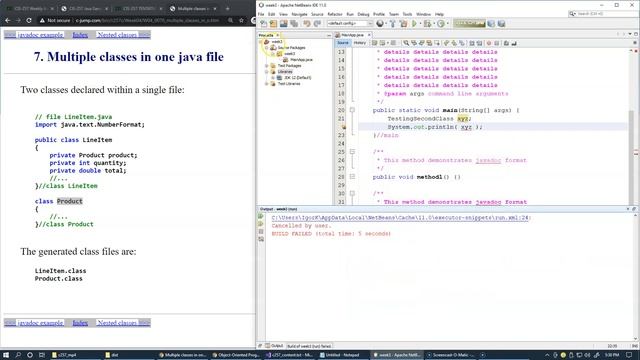The width and height of the screenshot is (640, 360).
Task: Expand the Test Packages node
Action: tap(267, 66)
